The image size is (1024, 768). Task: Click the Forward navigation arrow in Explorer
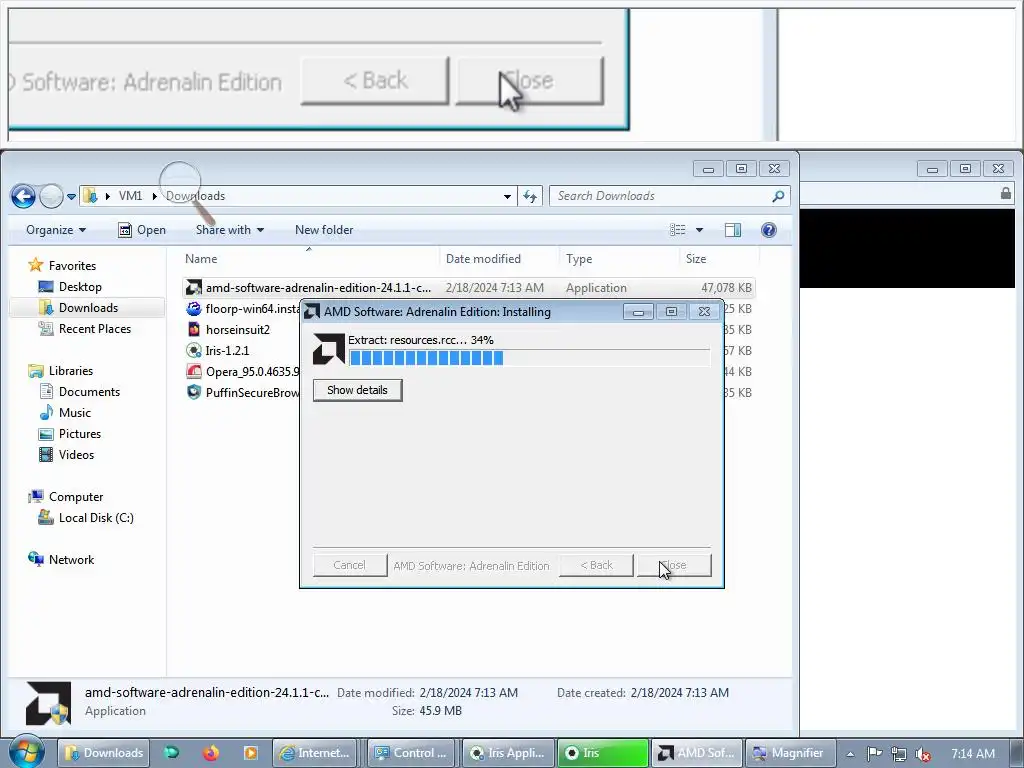[51, 196]
